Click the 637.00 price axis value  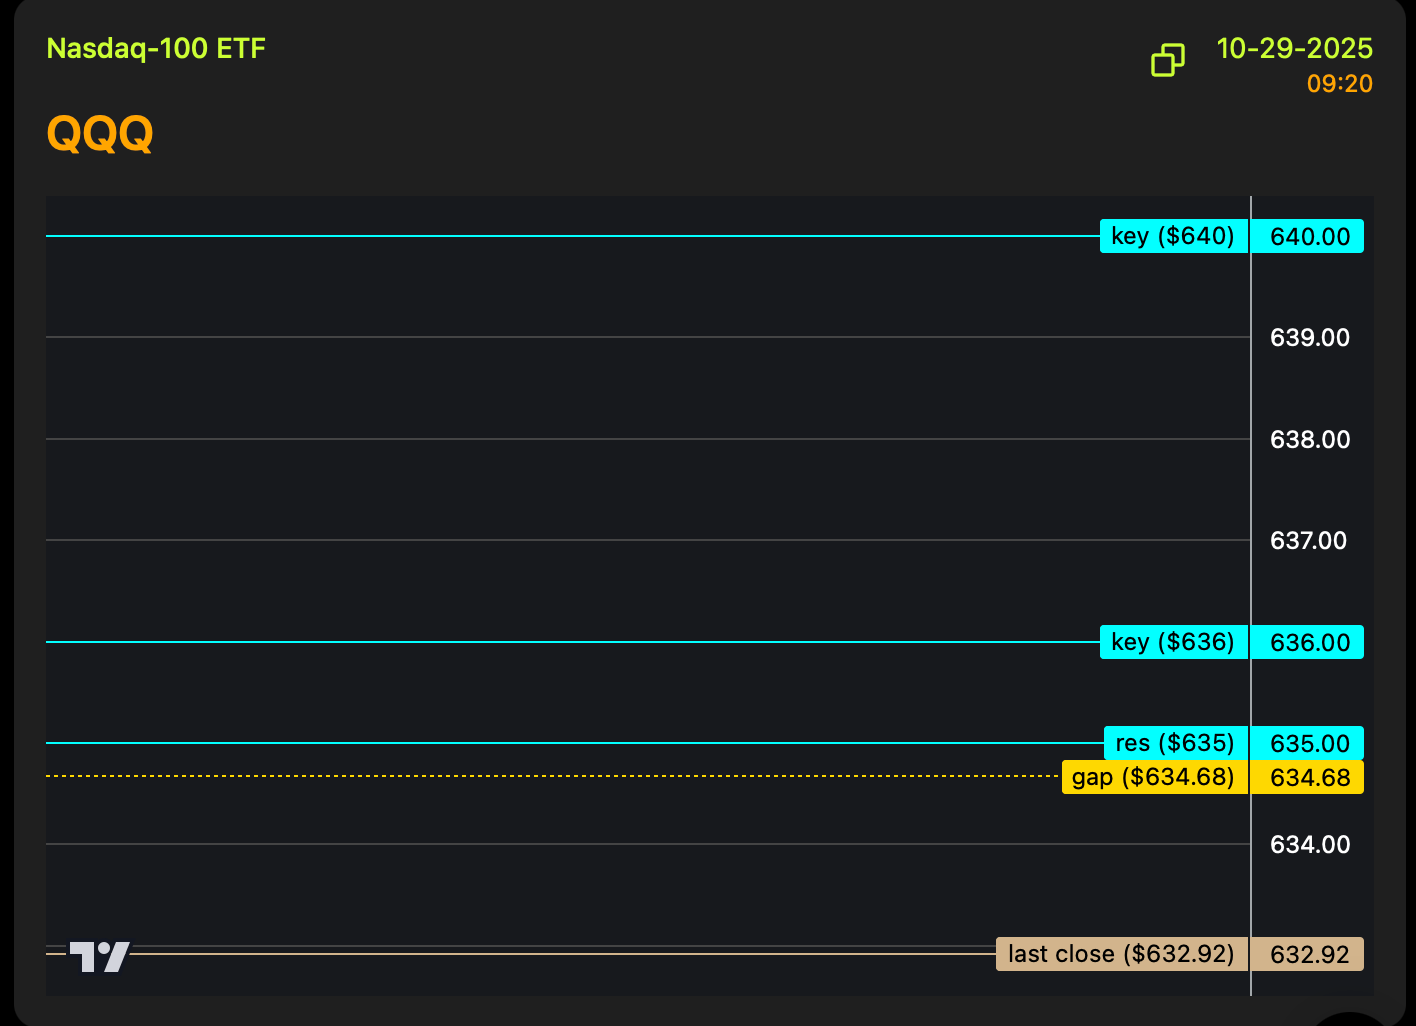pos(1308,541)
